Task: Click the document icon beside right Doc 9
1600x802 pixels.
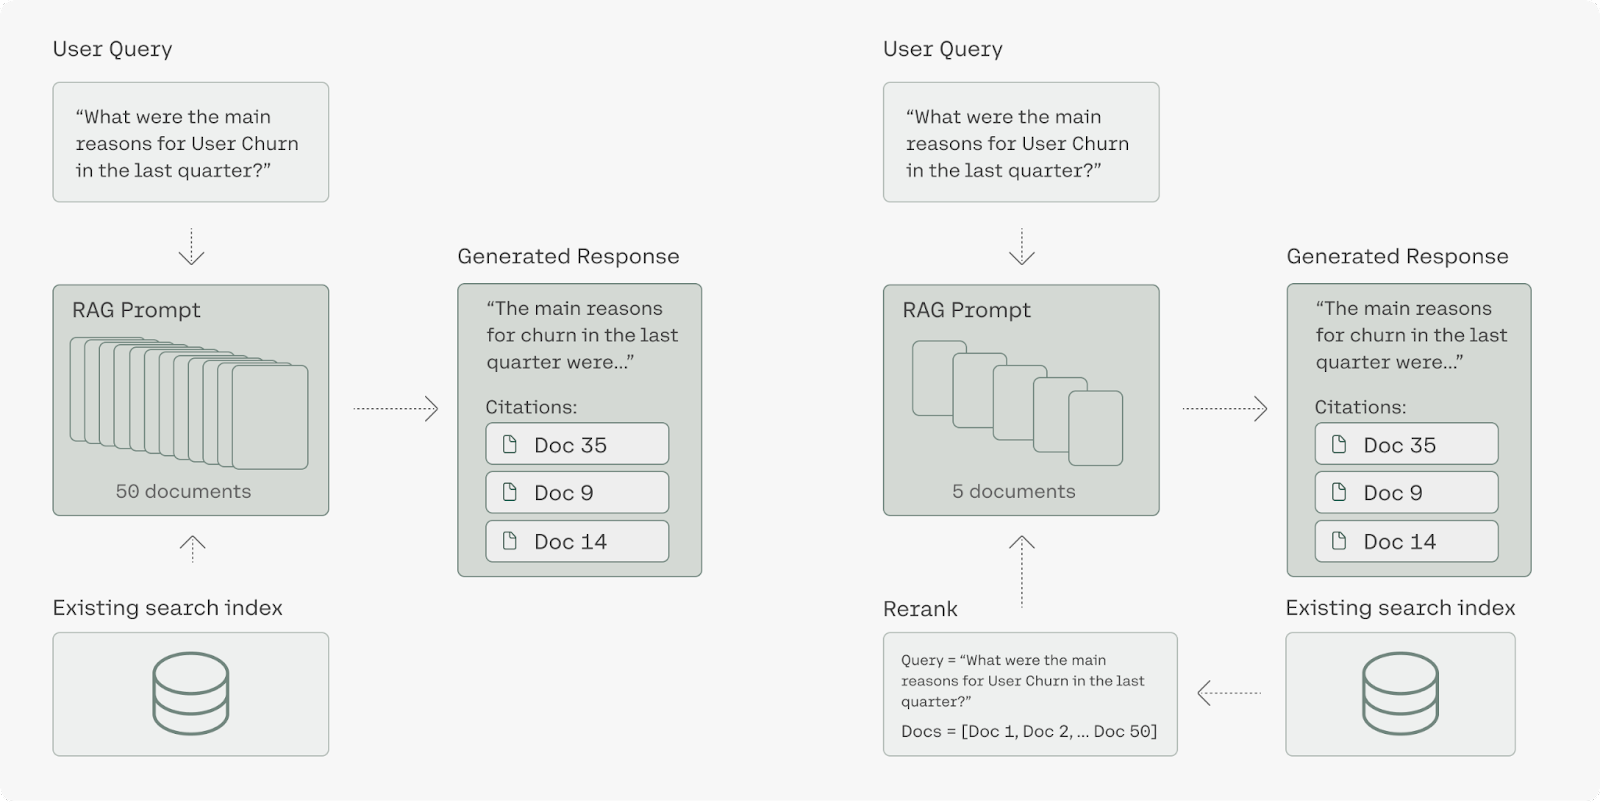Action: coord(1339,492)
